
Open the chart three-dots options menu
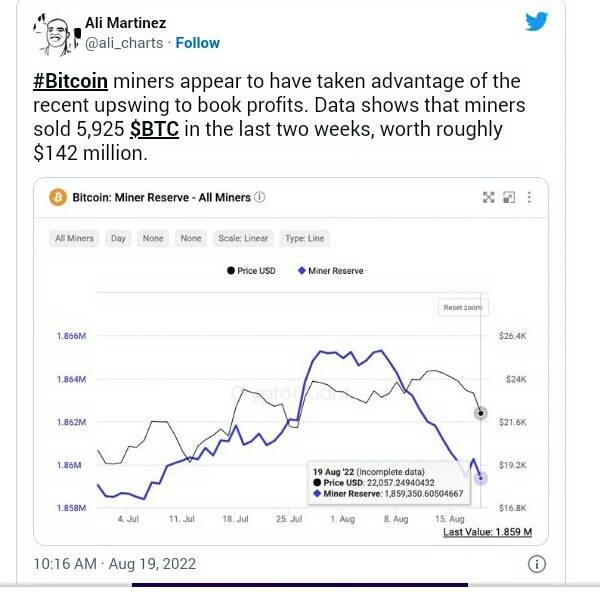click(529, 197)
